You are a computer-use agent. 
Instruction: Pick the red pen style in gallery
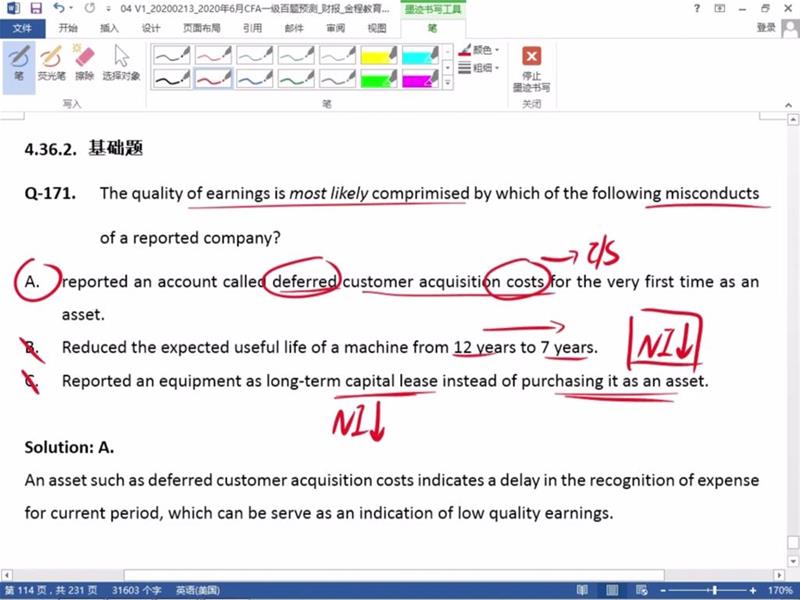214,77
